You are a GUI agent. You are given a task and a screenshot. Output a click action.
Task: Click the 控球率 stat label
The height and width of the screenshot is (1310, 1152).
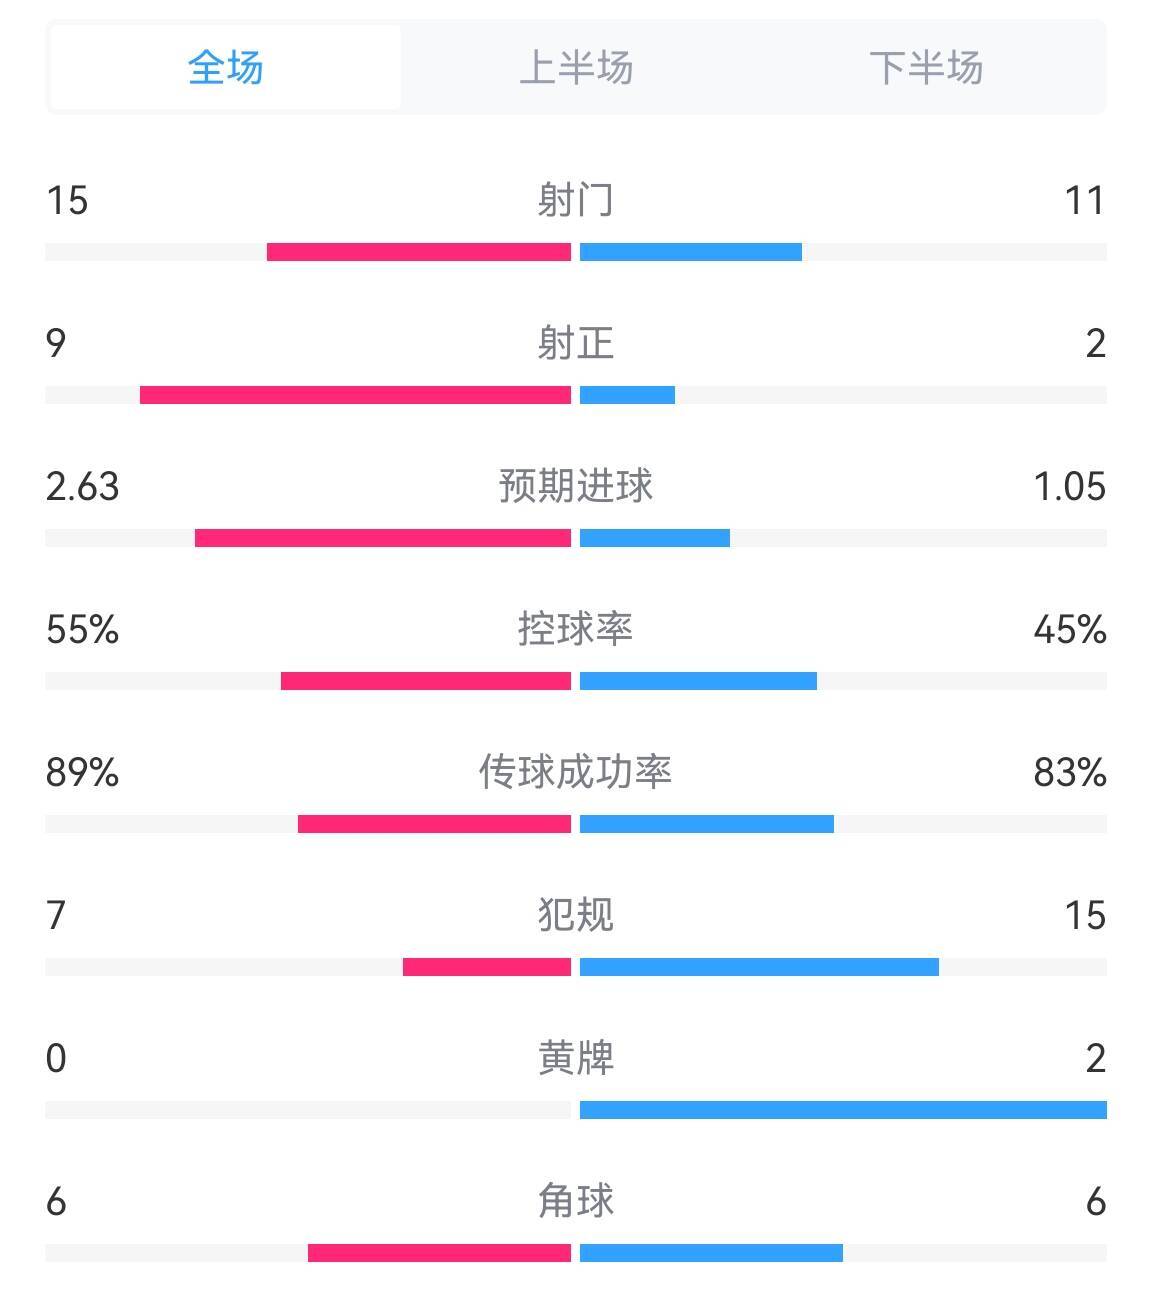pyautogui.click(x=575, y=629)
